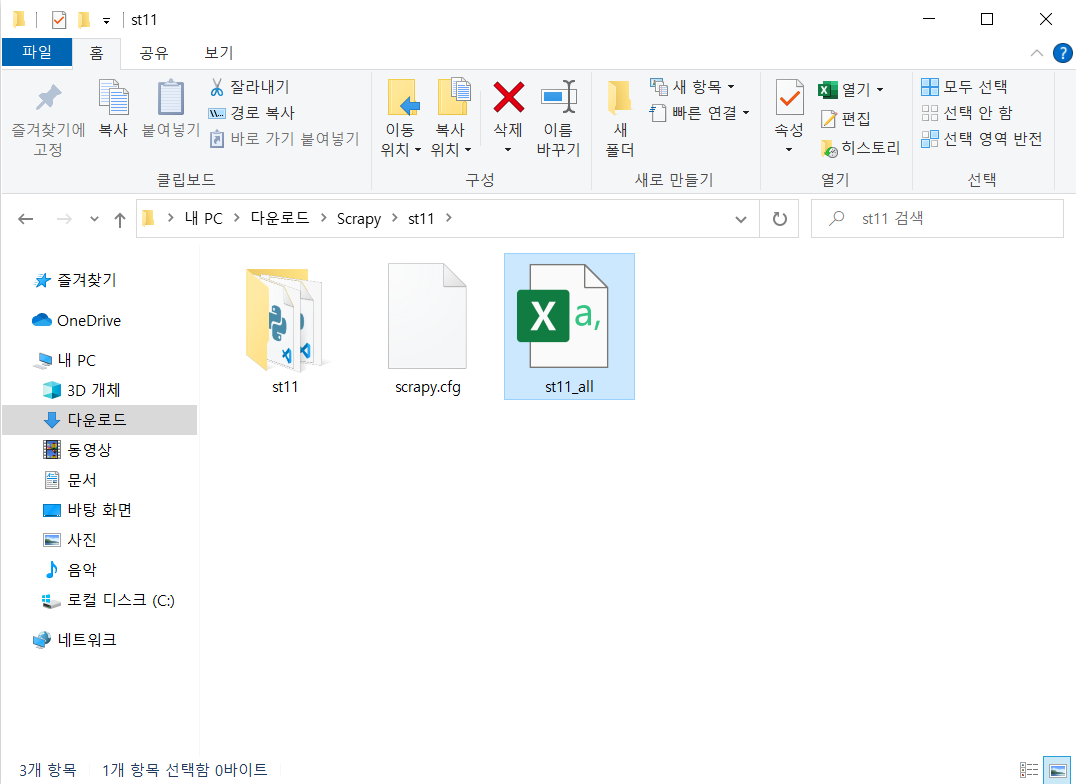Viewport: 1076px width, 784px height.
Task: Open the Share (공유) ribbon tab
Action: 153,53
